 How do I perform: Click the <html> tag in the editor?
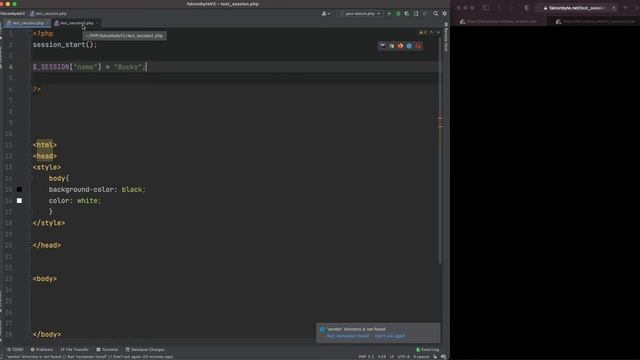[x=44, y=145]
